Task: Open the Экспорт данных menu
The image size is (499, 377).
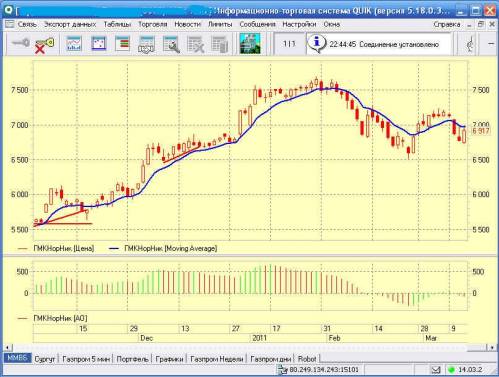Action: [x=70, y=24]
